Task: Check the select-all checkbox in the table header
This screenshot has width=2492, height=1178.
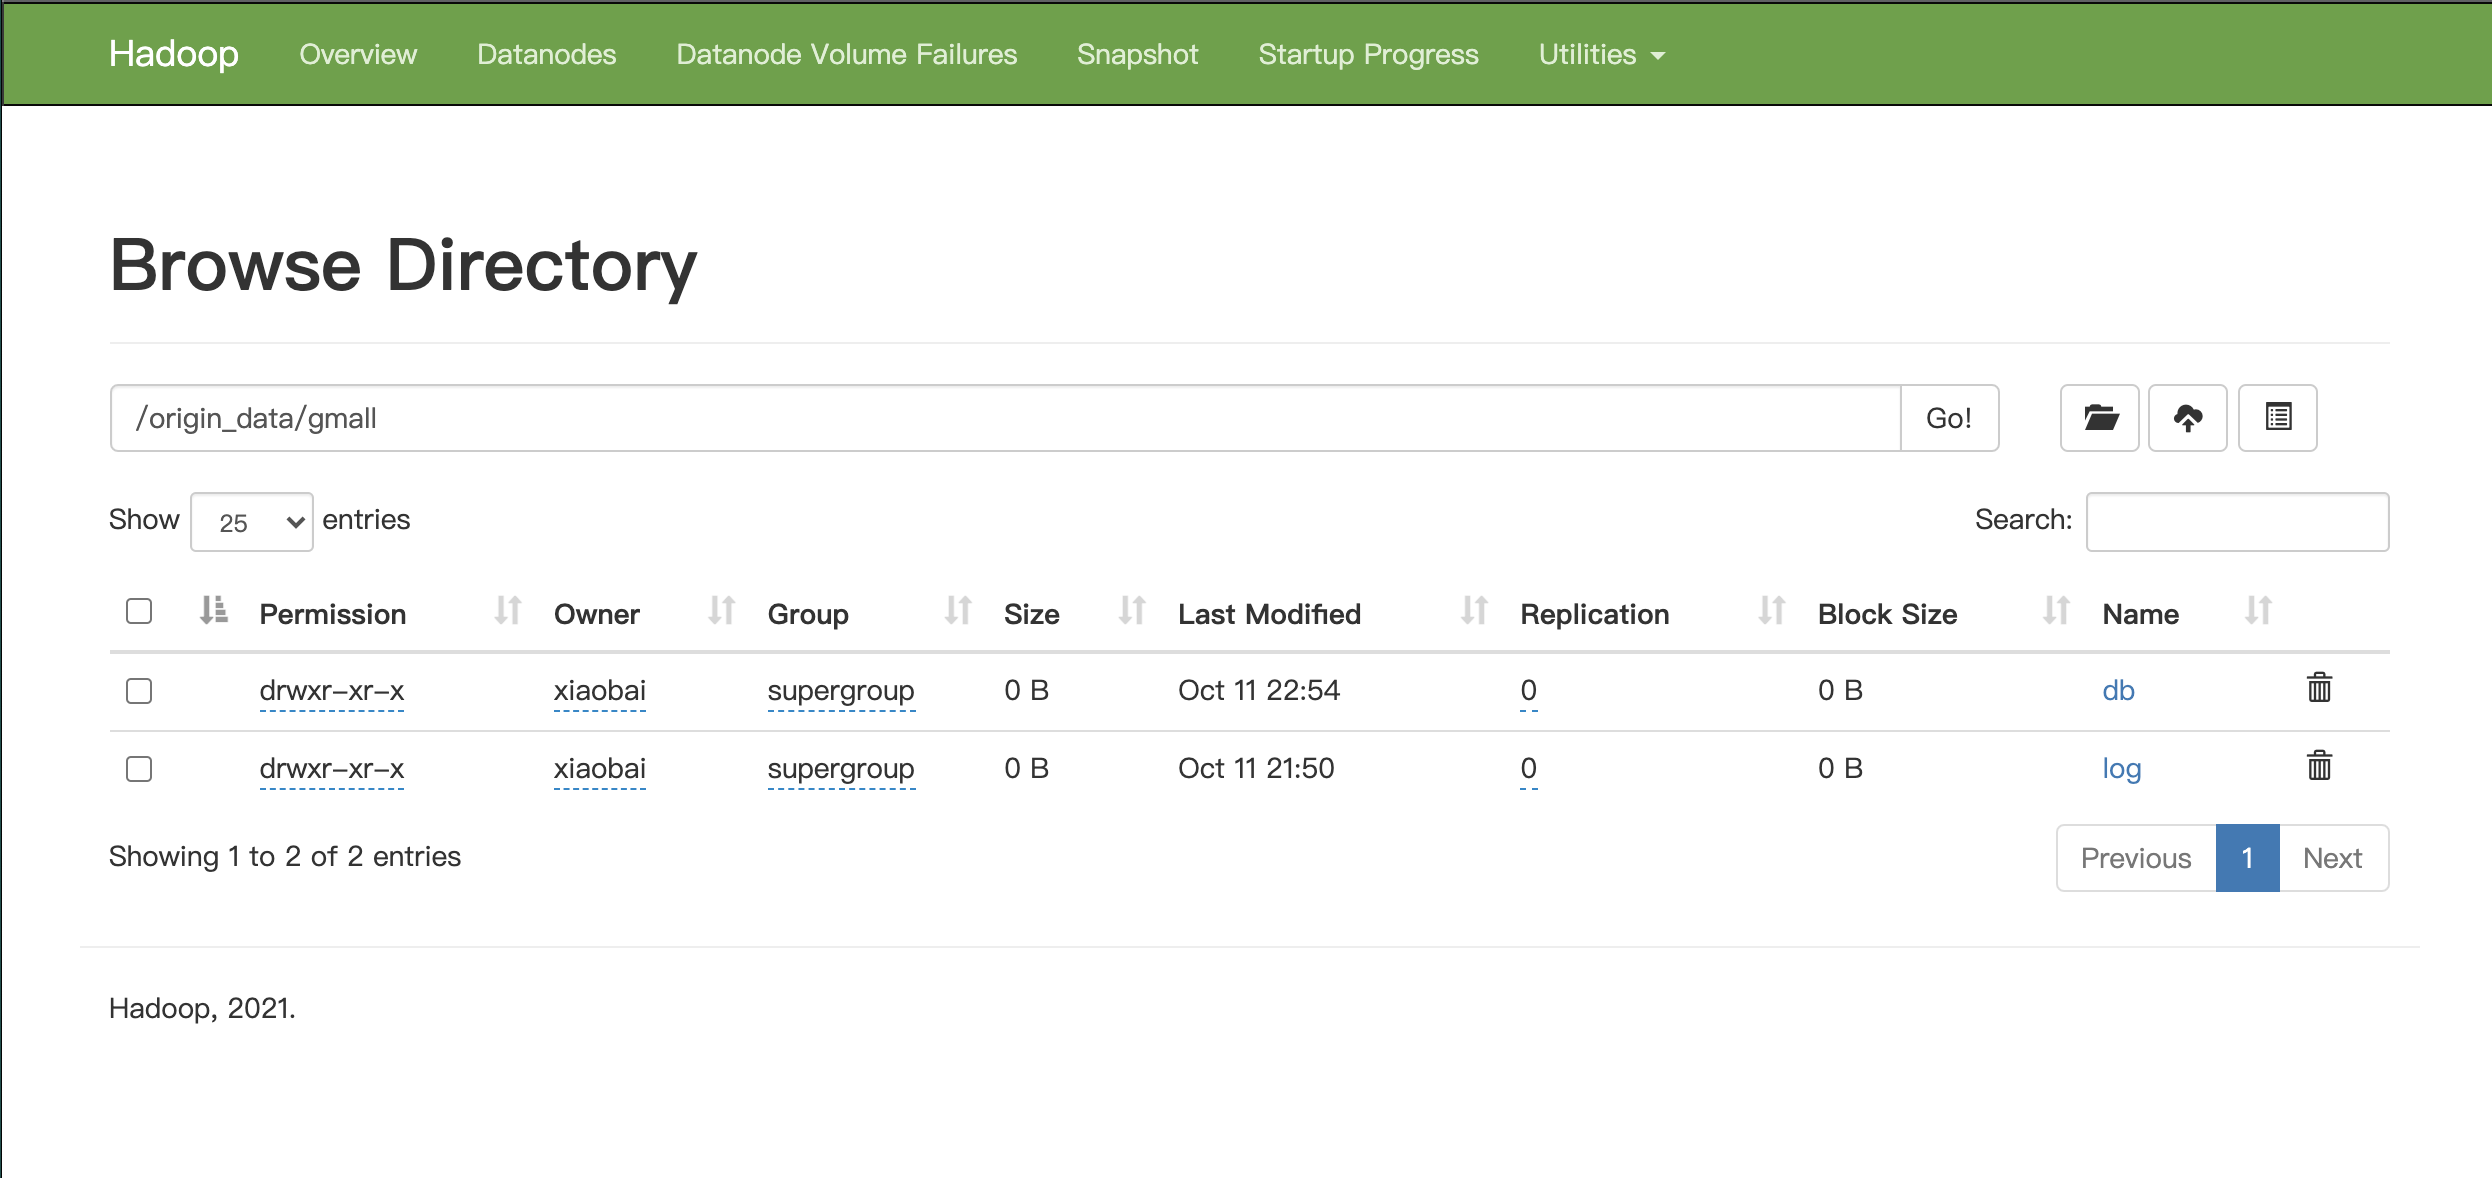Action: point(139,611)
